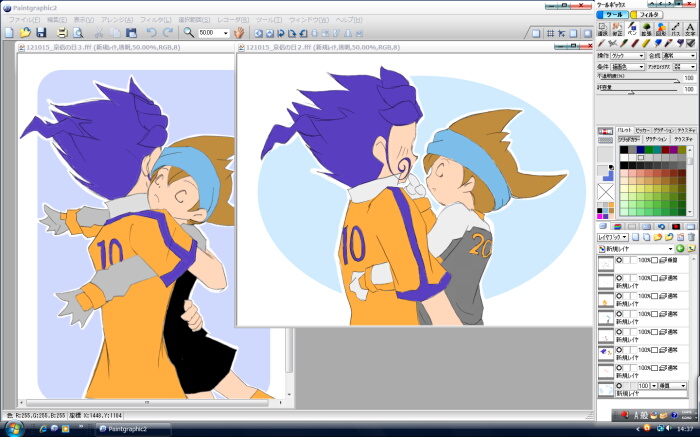Select the ソリッドカラー button
The image size is (700, 437).
pos(629,139)
